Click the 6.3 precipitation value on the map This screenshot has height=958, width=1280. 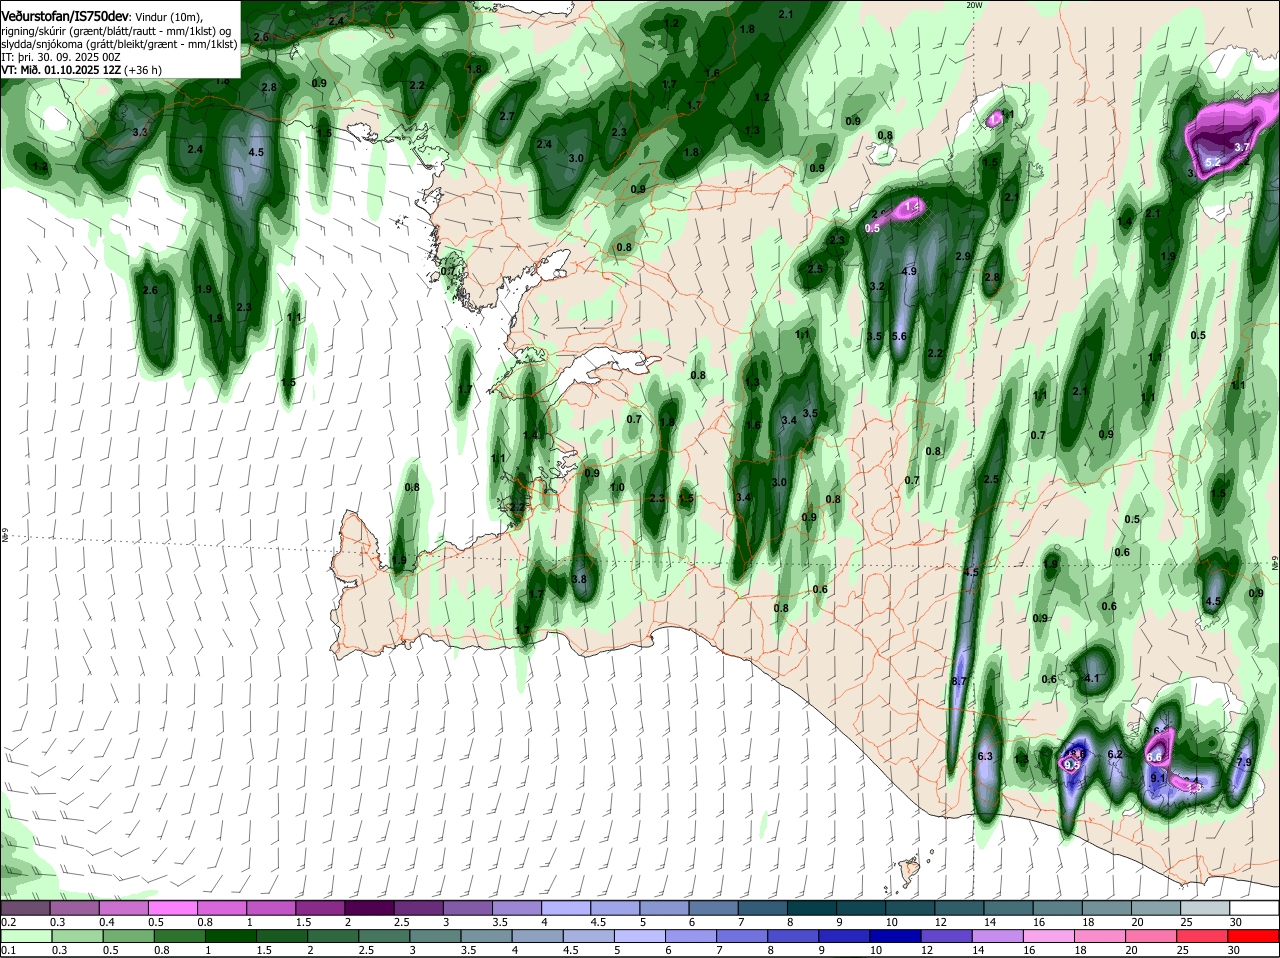tap(984, 756)
